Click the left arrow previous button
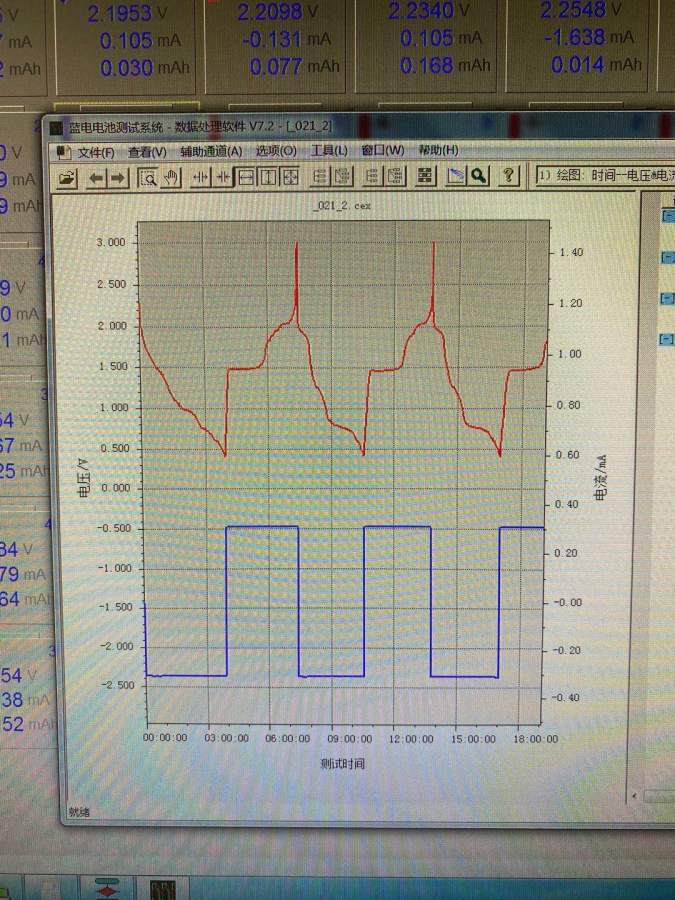Viewport: 675px width, 900px height. point(96,177)
